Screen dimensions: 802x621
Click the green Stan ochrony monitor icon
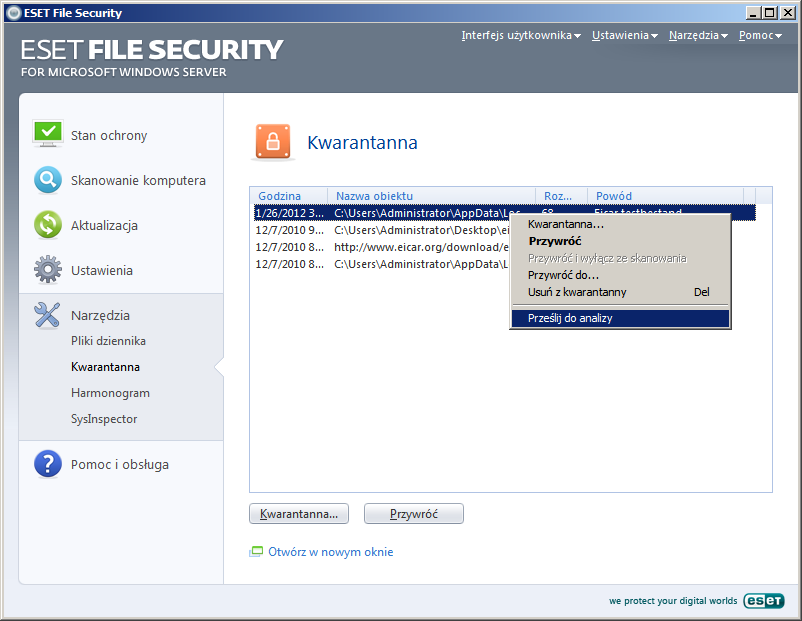(x=48, y=134)
